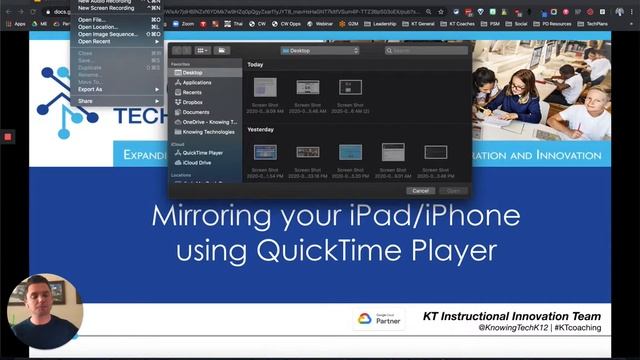Click the browser forward arrow
Image resolution: width=640 pixels, height=360 pixels.
(x=21, y=12)
